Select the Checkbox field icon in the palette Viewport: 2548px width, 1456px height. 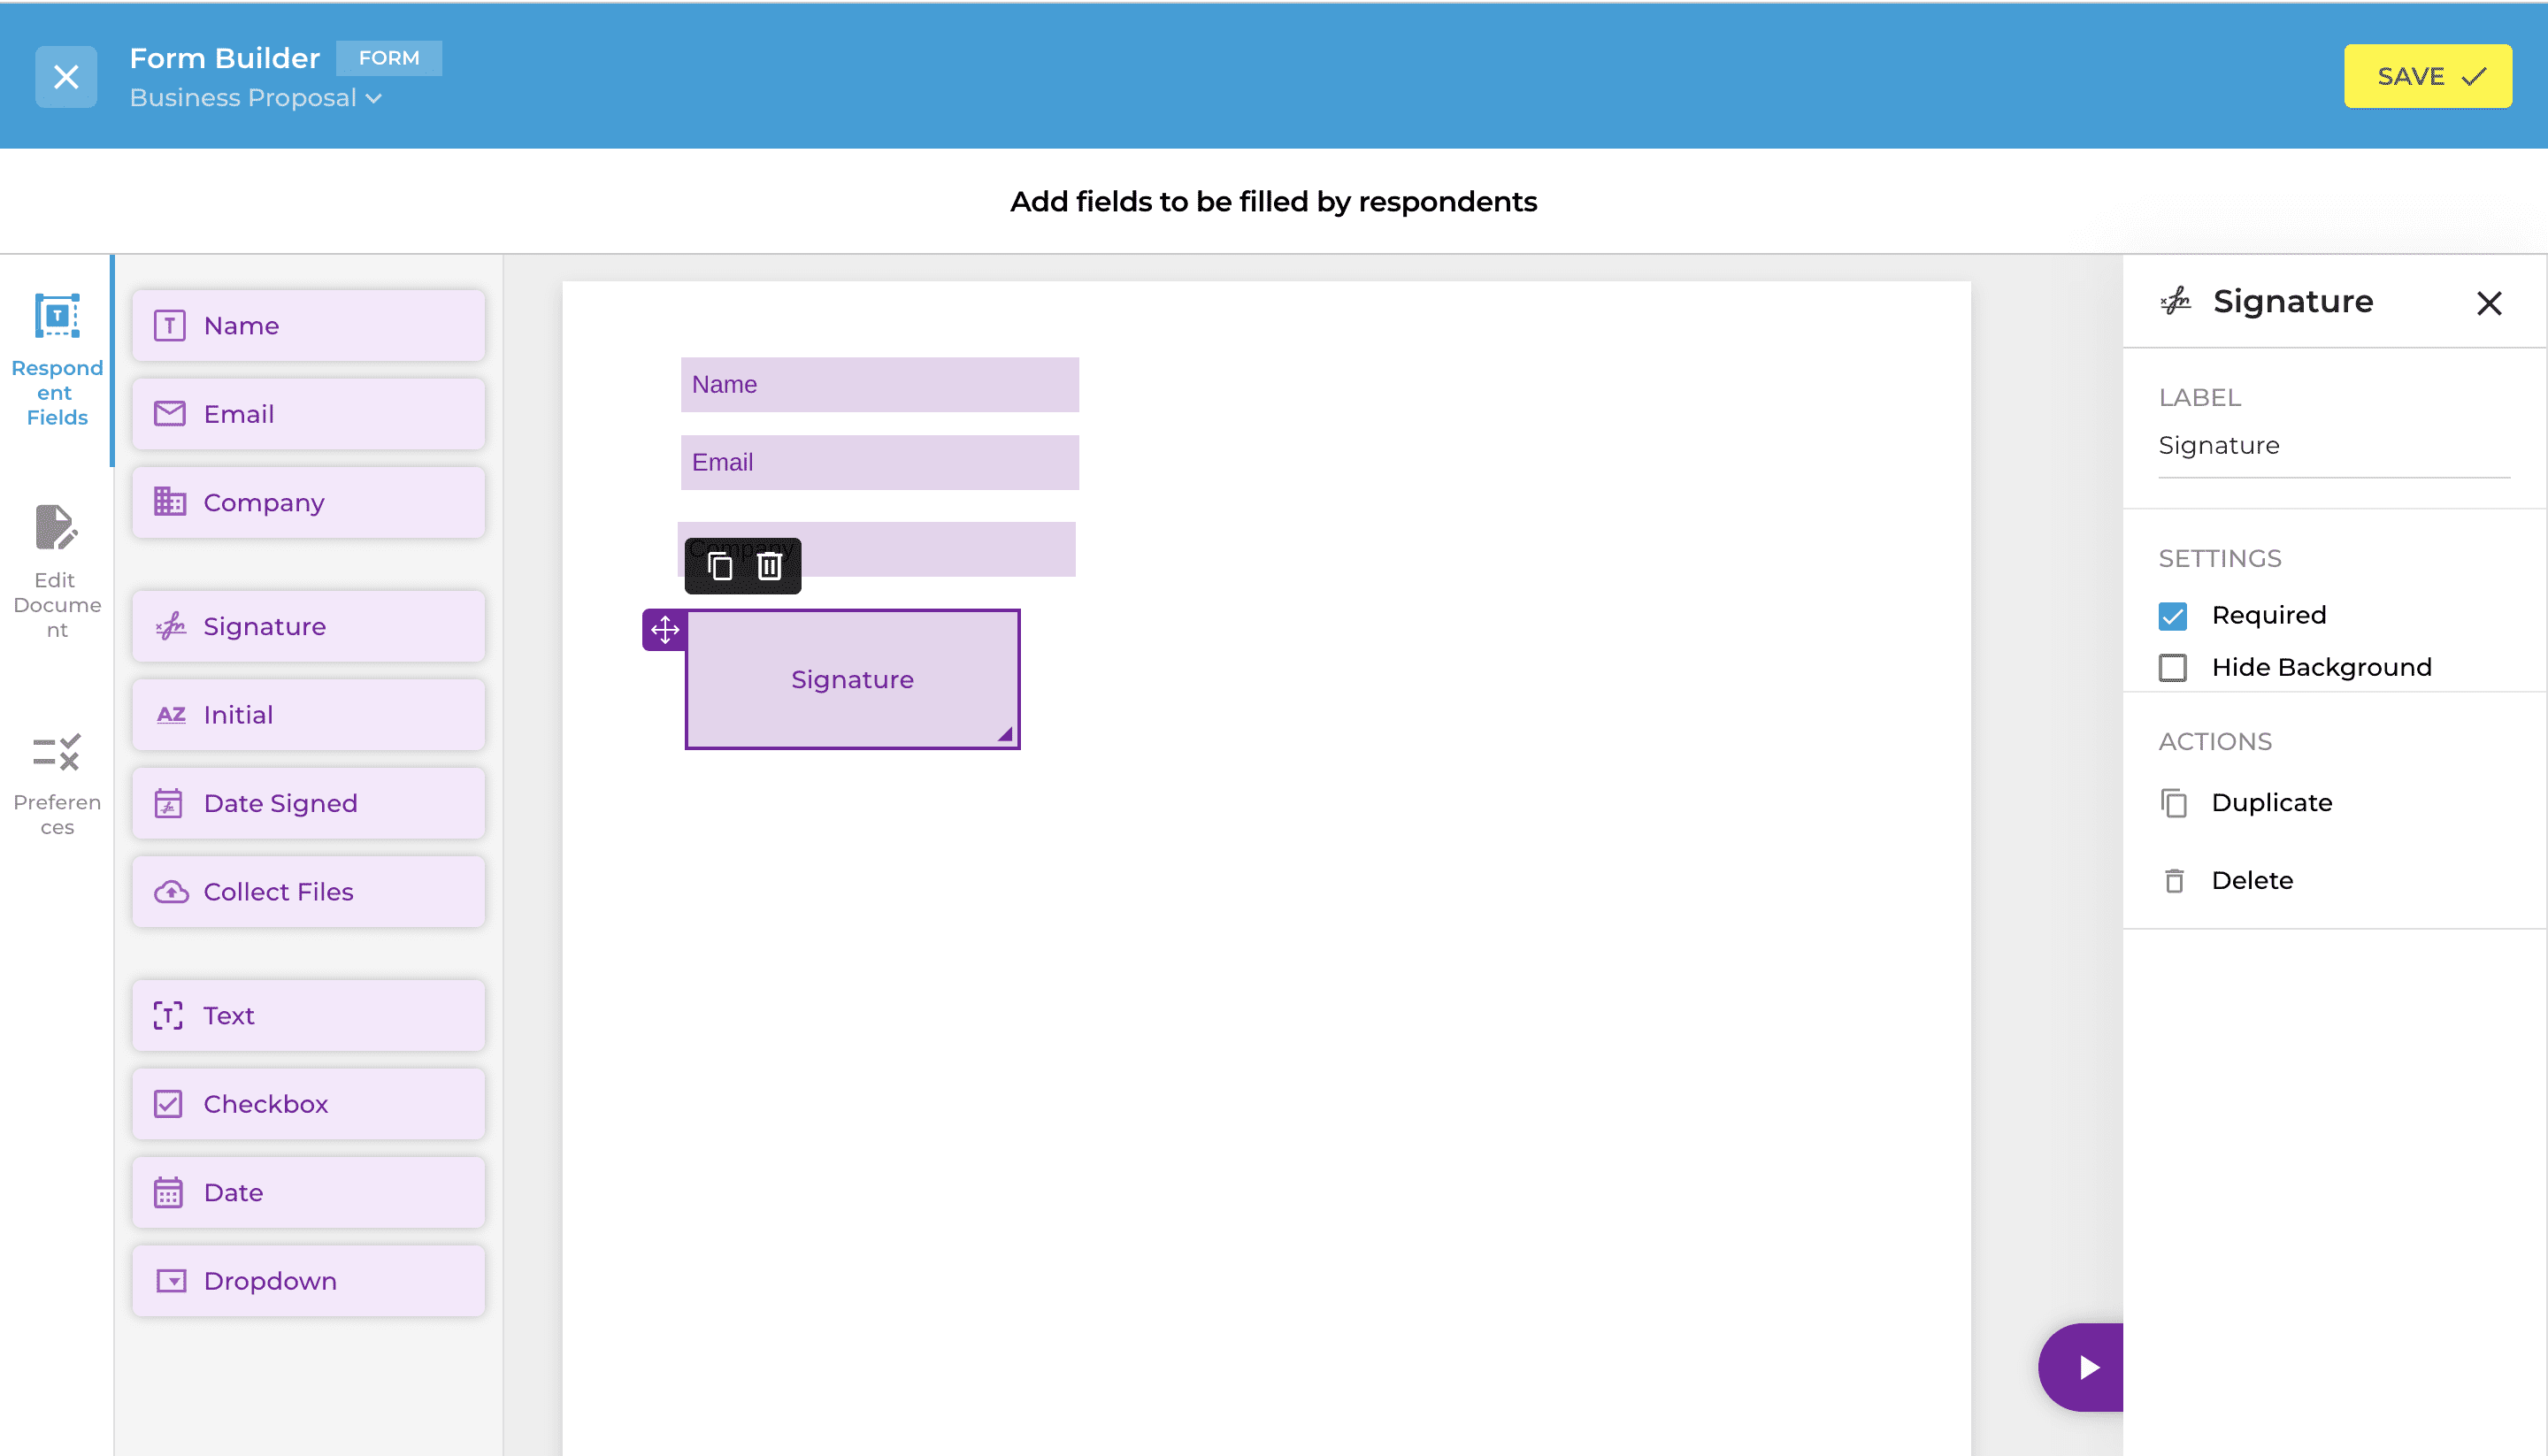pos(168,1104)
